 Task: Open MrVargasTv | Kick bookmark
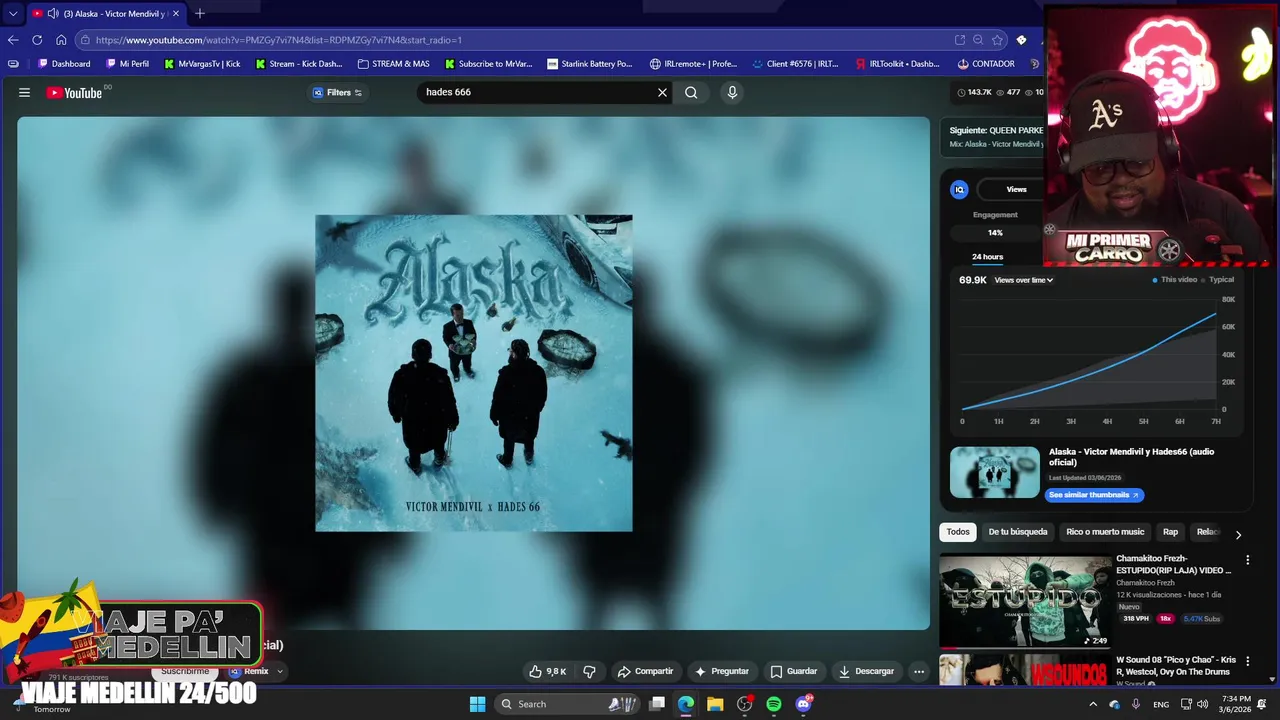203,64
